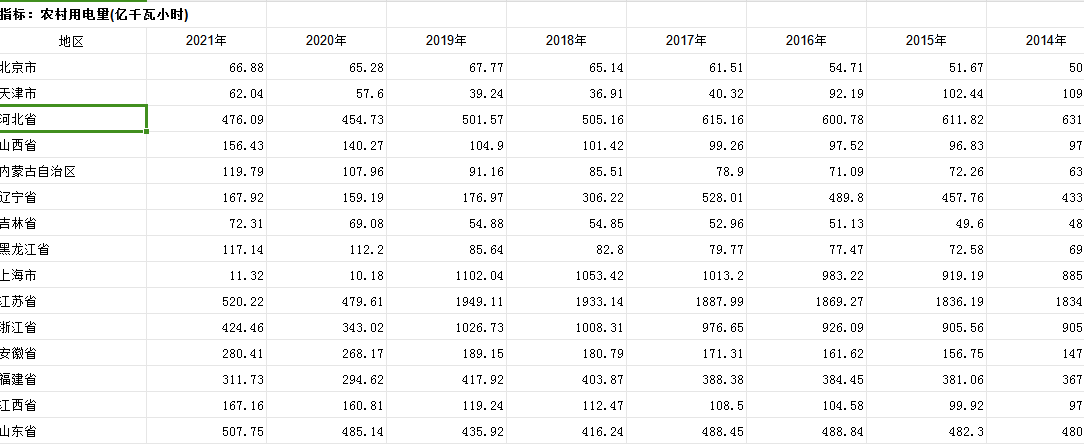Select 浙江省 2020年 value 343.02

tap(326, 327)
